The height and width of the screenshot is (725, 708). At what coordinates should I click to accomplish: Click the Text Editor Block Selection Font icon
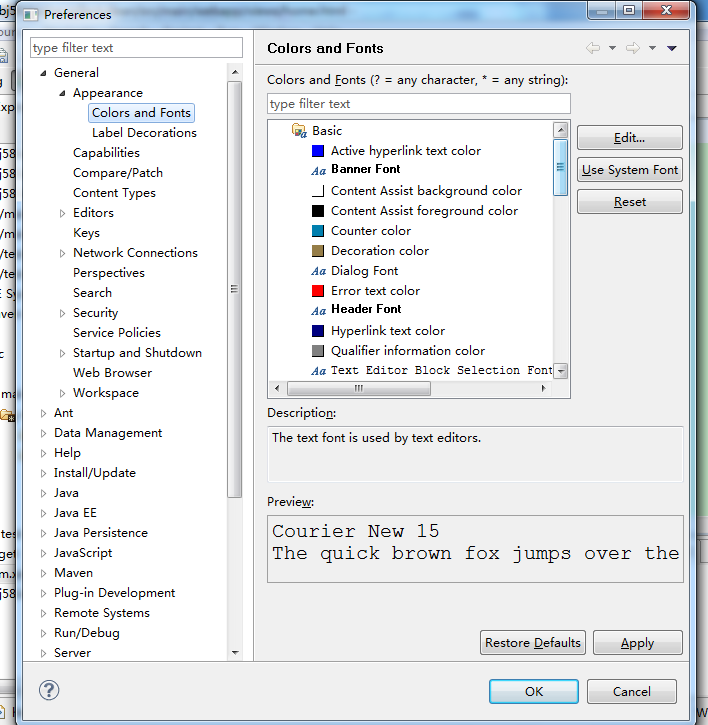[x=318, y=371]
